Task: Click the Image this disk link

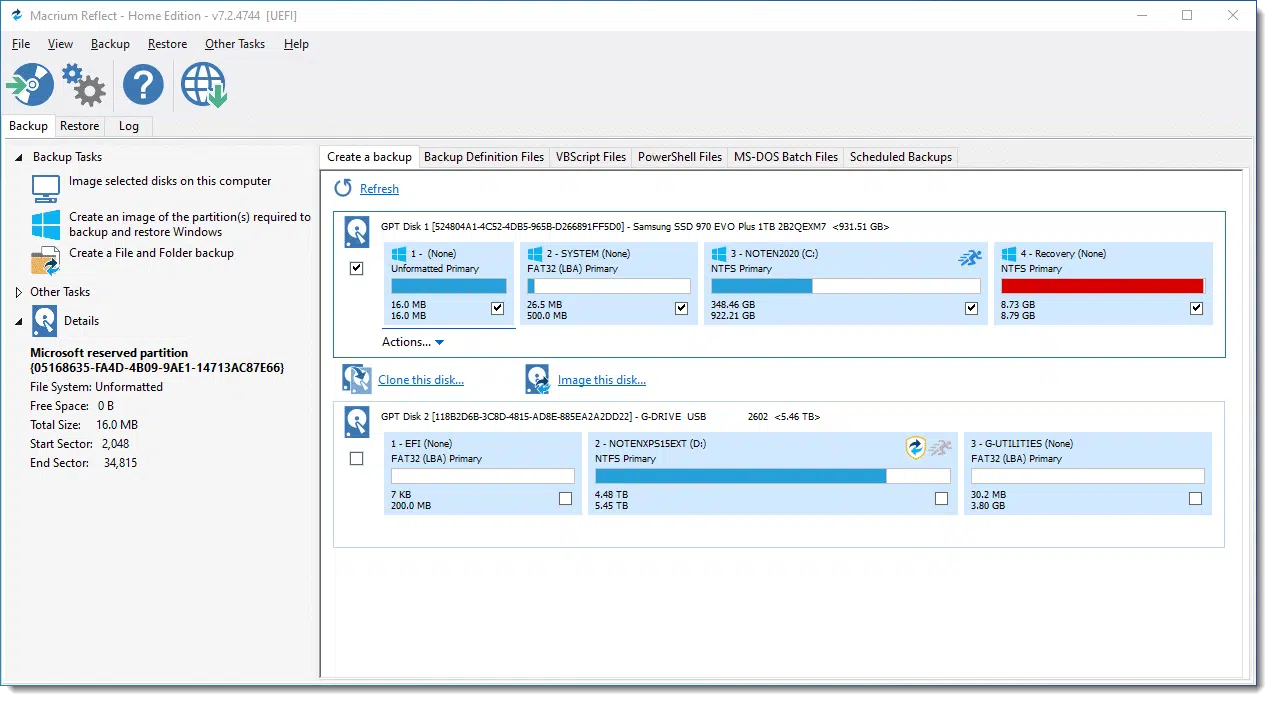Action: click(x=602, y=380)
